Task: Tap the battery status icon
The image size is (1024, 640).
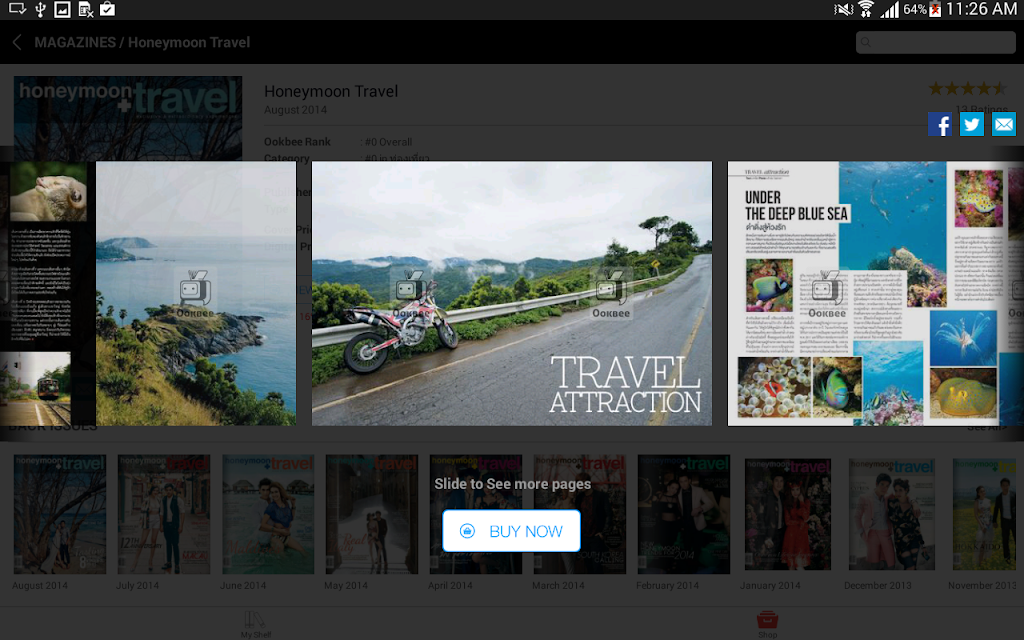Action: [935, 9]
